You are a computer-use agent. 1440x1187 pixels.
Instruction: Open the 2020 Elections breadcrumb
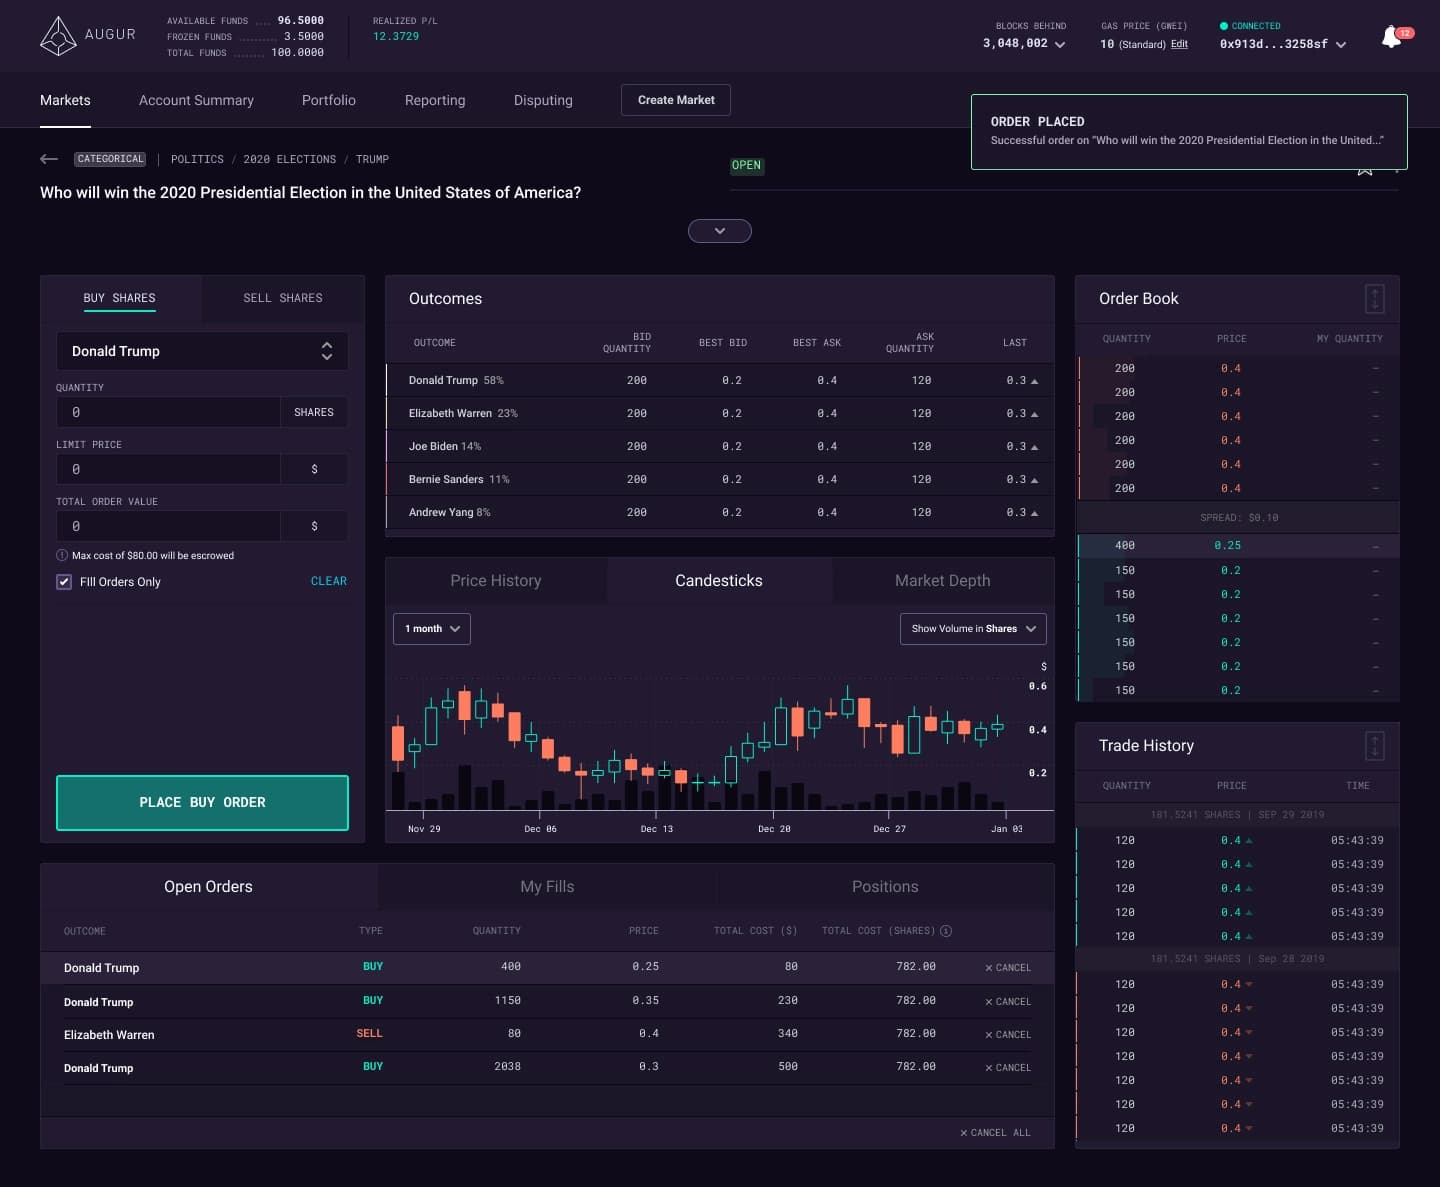(x=289, y=159)
